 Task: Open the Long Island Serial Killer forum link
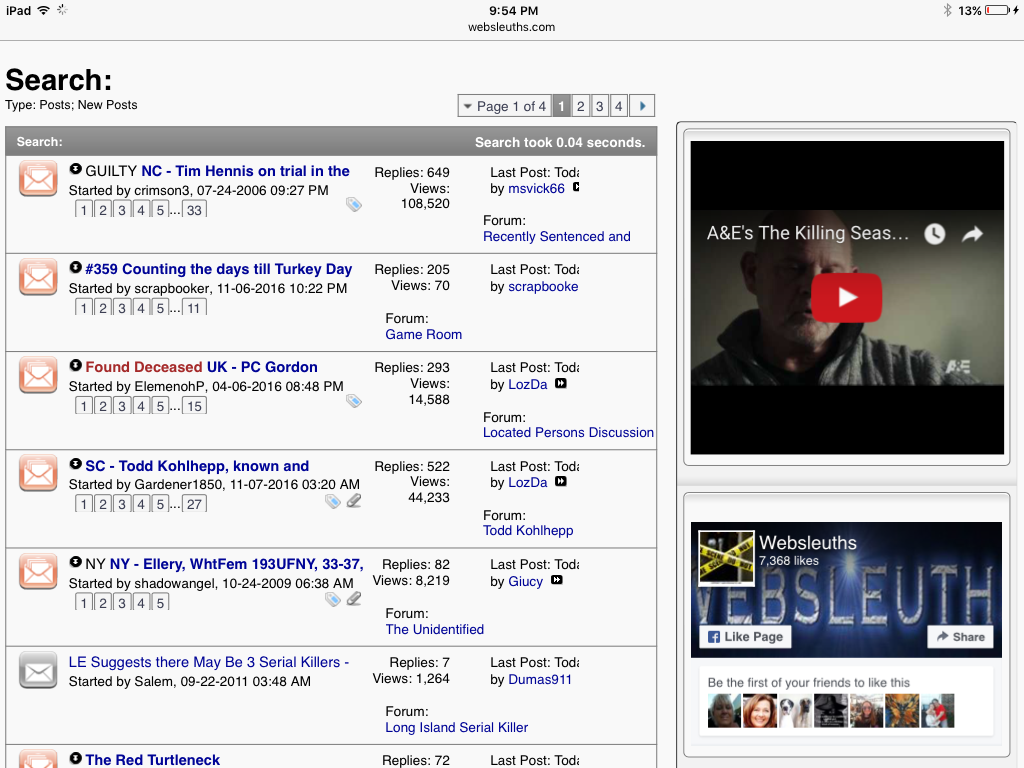tap(456, 727)
